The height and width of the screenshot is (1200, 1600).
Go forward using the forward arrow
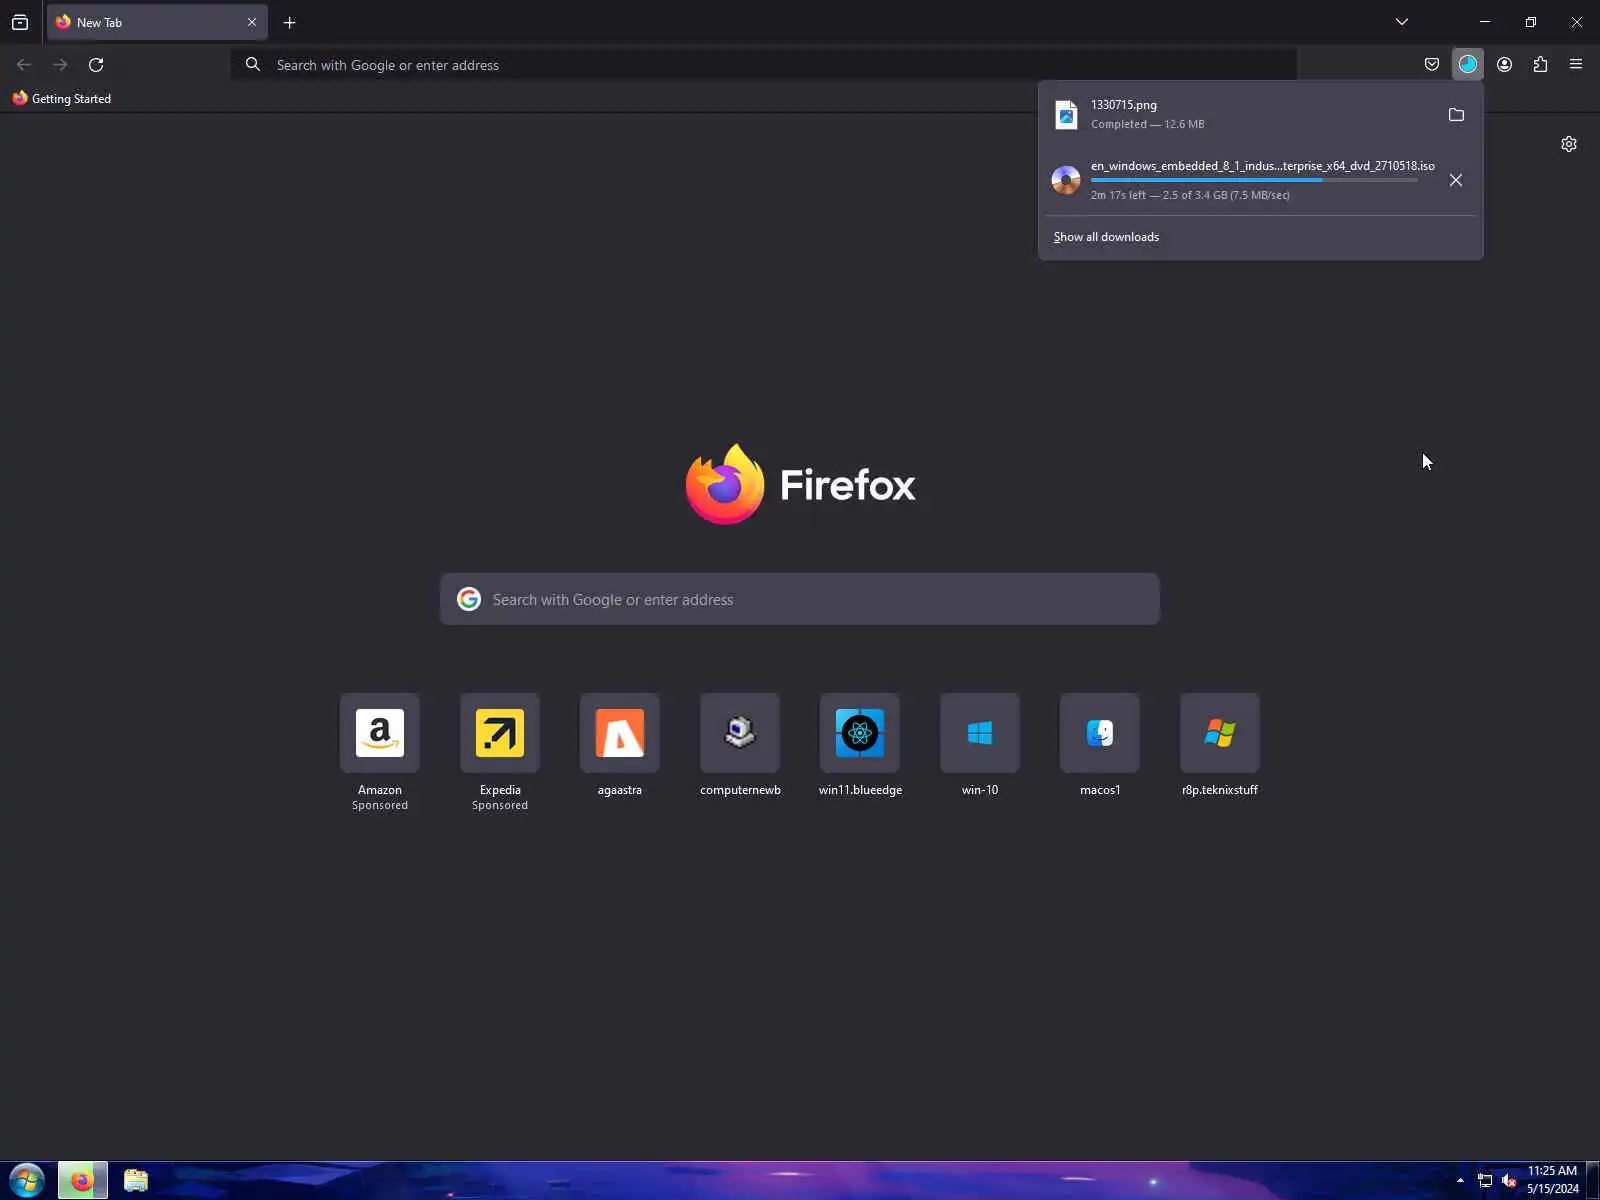click(60, 65)
